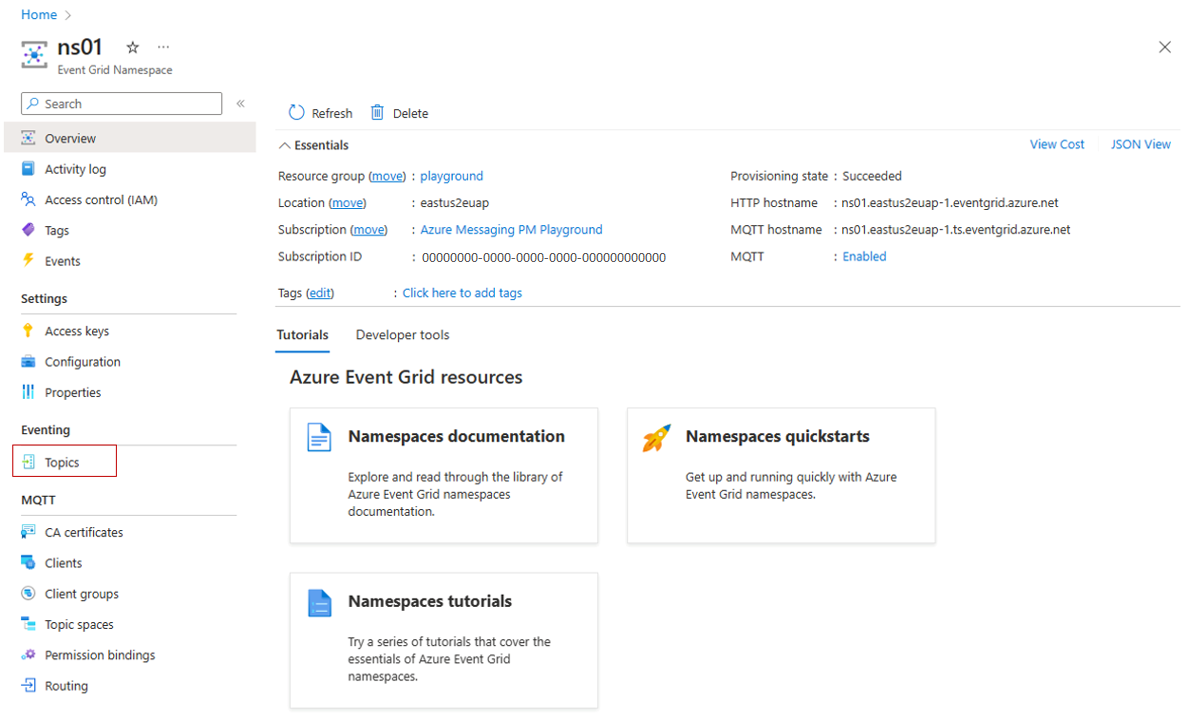Open the ellipsis menu beside ns01

[163, 46]
